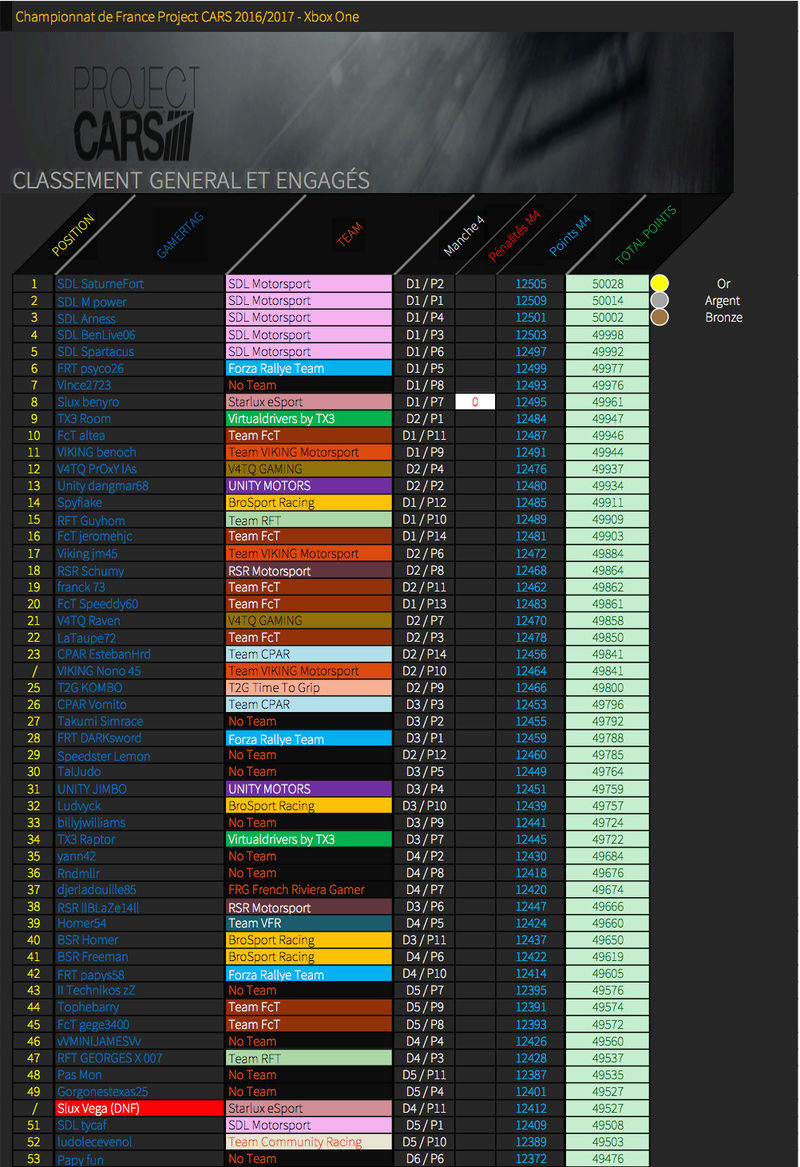Click the TOTAL POINTS column header
Image resolution: width=800 pixels, height=1167 pixels.
click(x=645, y=235)
